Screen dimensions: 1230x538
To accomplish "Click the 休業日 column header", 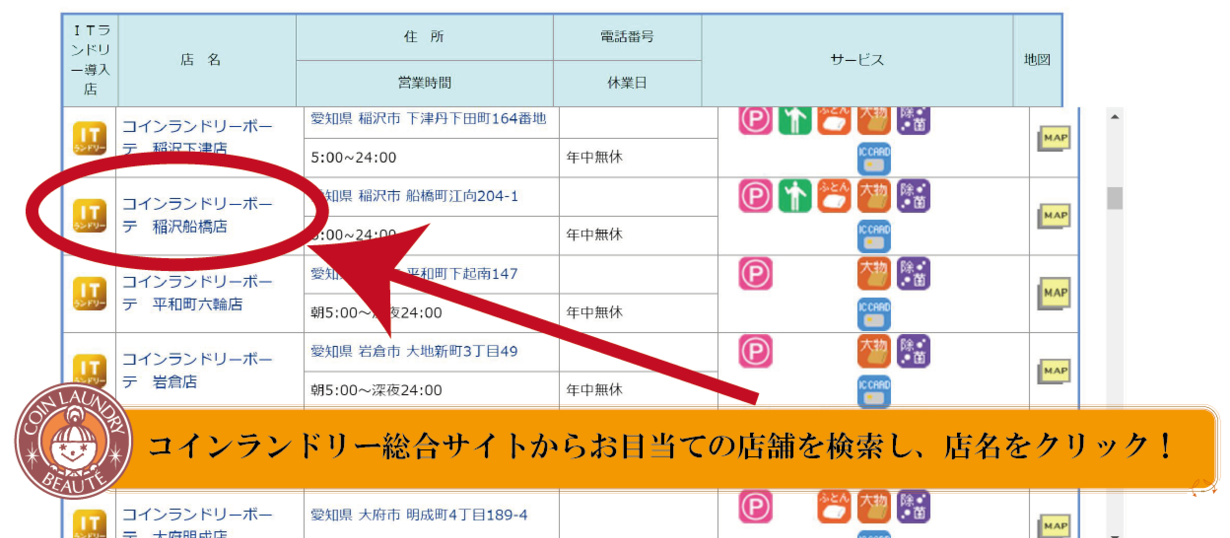I will pyautogui.click(x=627, y=83).
